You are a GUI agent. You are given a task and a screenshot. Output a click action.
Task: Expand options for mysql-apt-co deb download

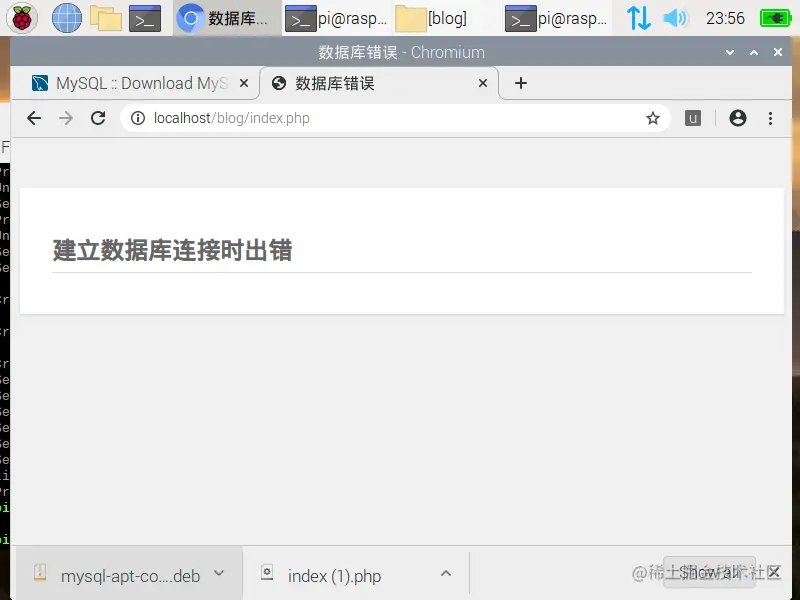[219, 573]
